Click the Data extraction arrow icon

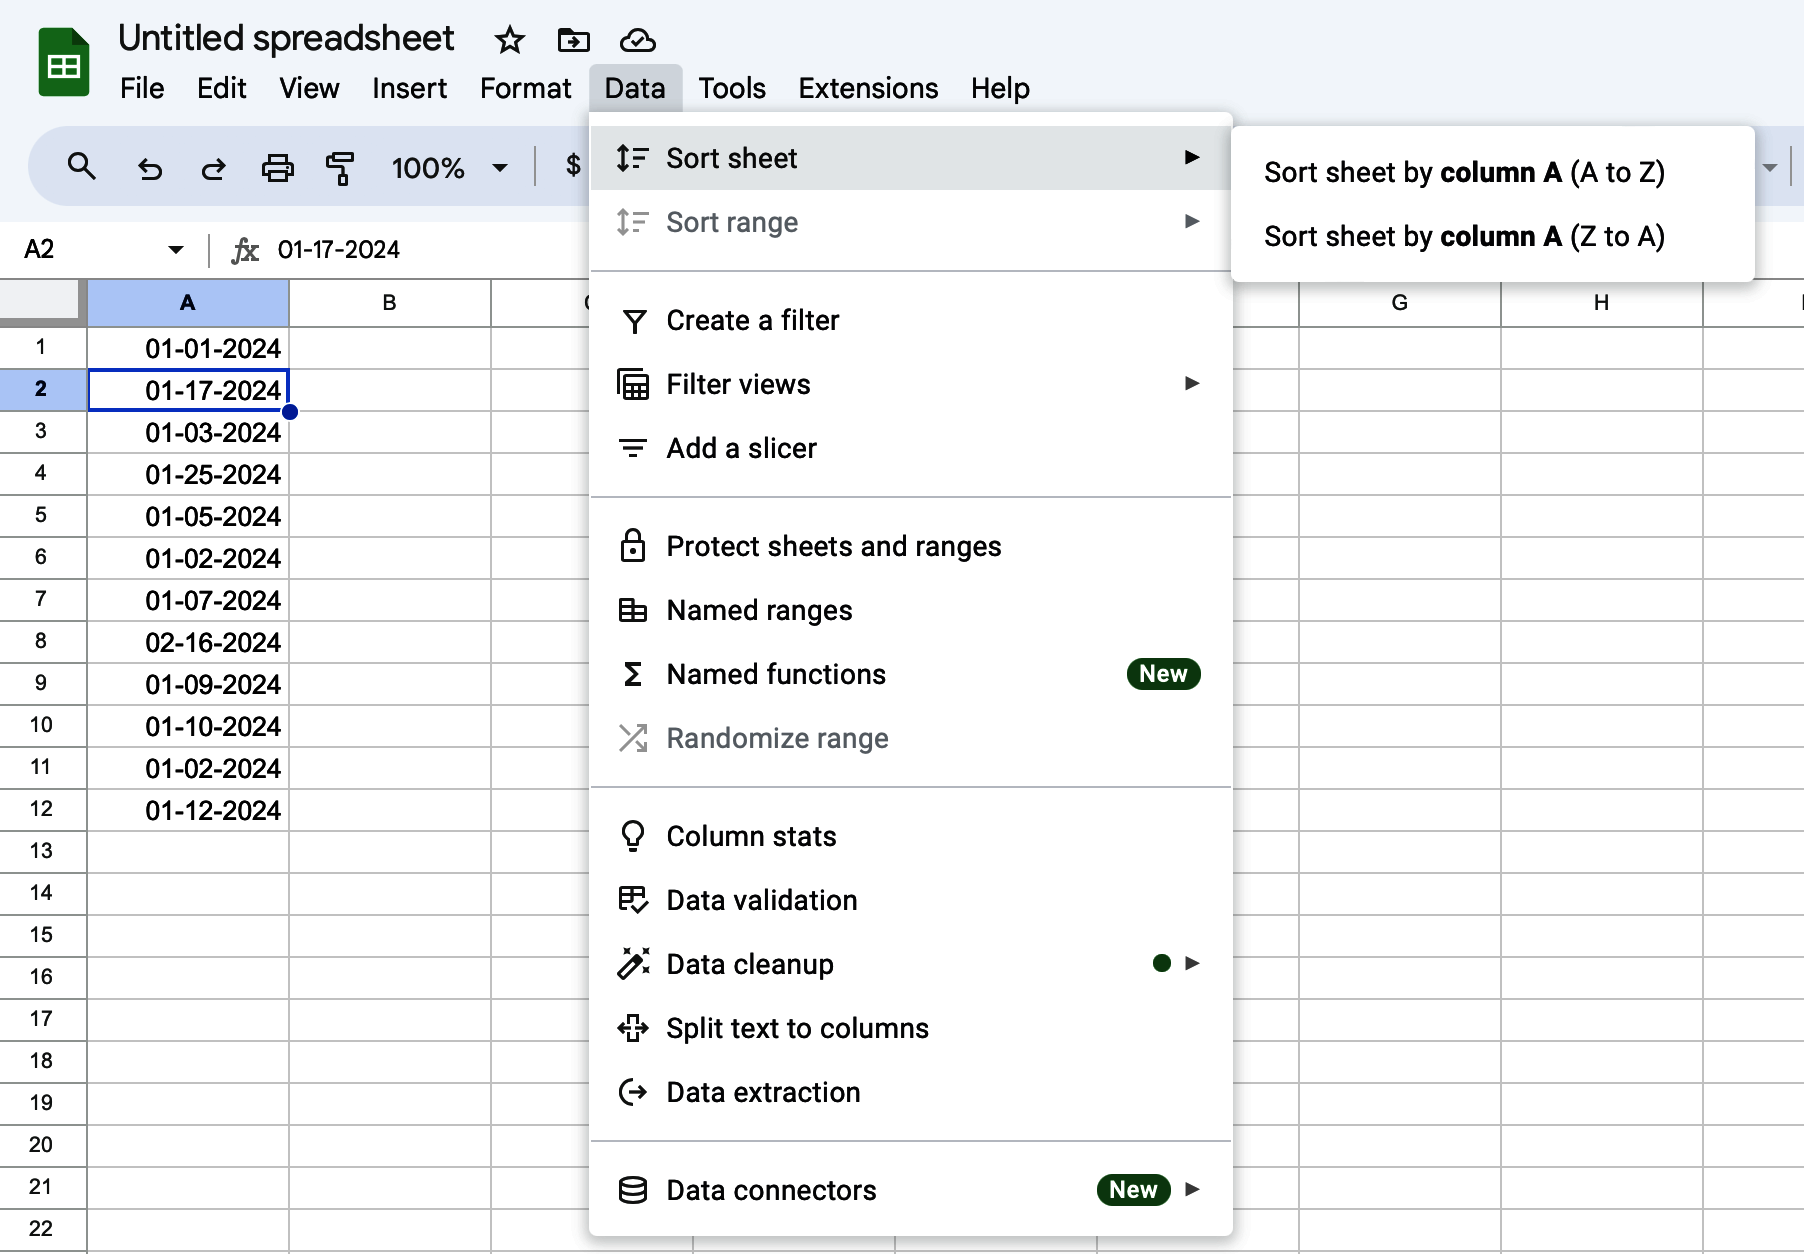(x=632, y=1092)
